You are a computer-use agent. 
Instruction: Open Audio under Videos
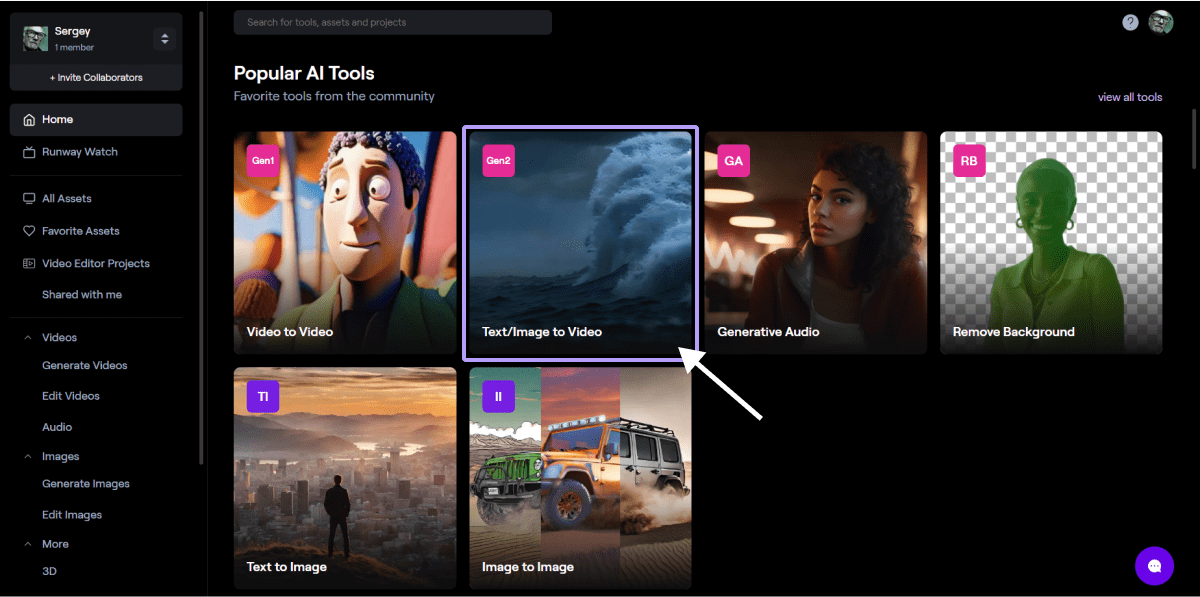point(57,427)
